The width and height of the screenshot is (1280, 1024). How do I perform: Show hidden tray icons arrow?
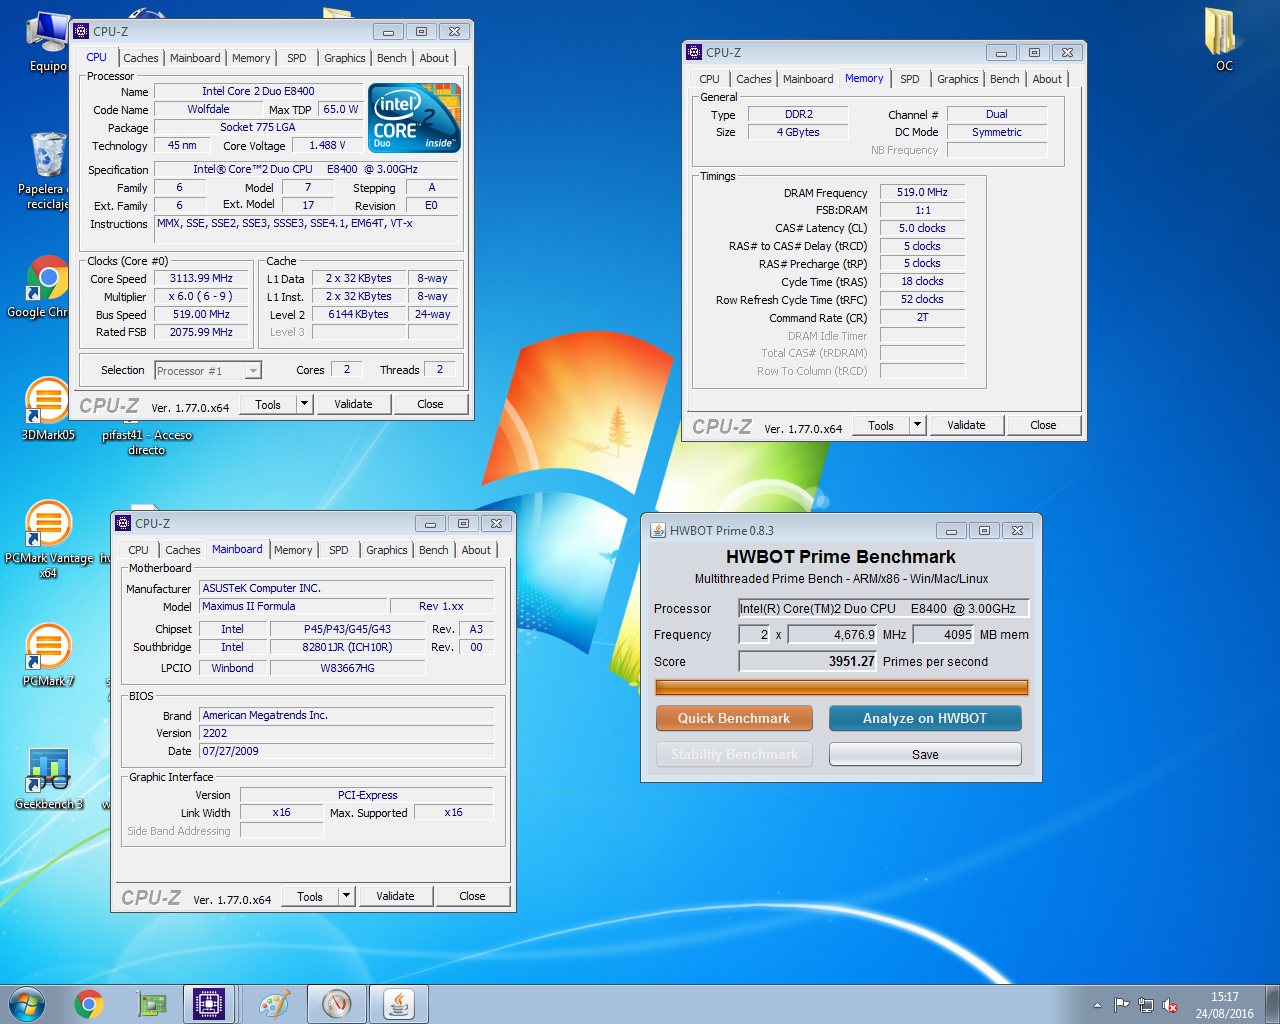pyautogui.click(x=1097, y=1005)
